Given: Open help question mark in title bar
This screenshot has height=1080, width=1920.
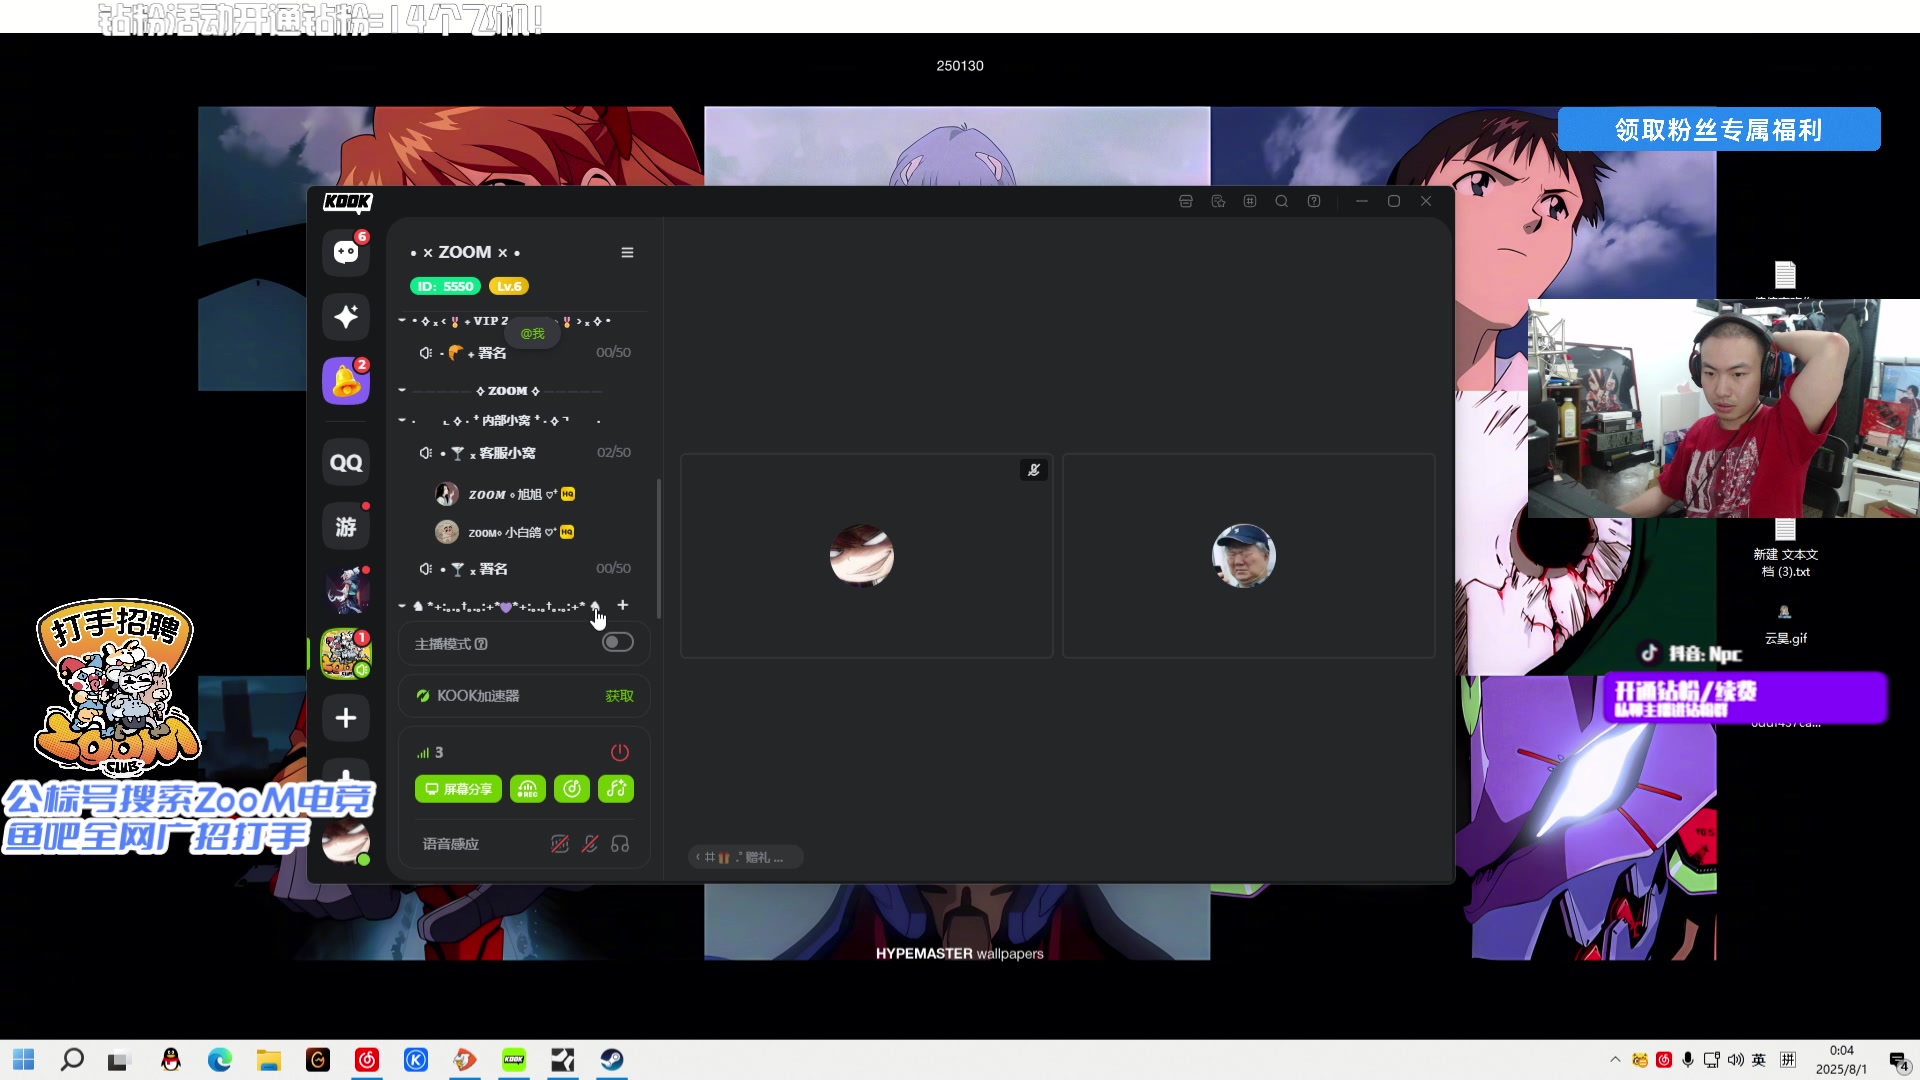Looking at the screenshot, I should 1314,201.
